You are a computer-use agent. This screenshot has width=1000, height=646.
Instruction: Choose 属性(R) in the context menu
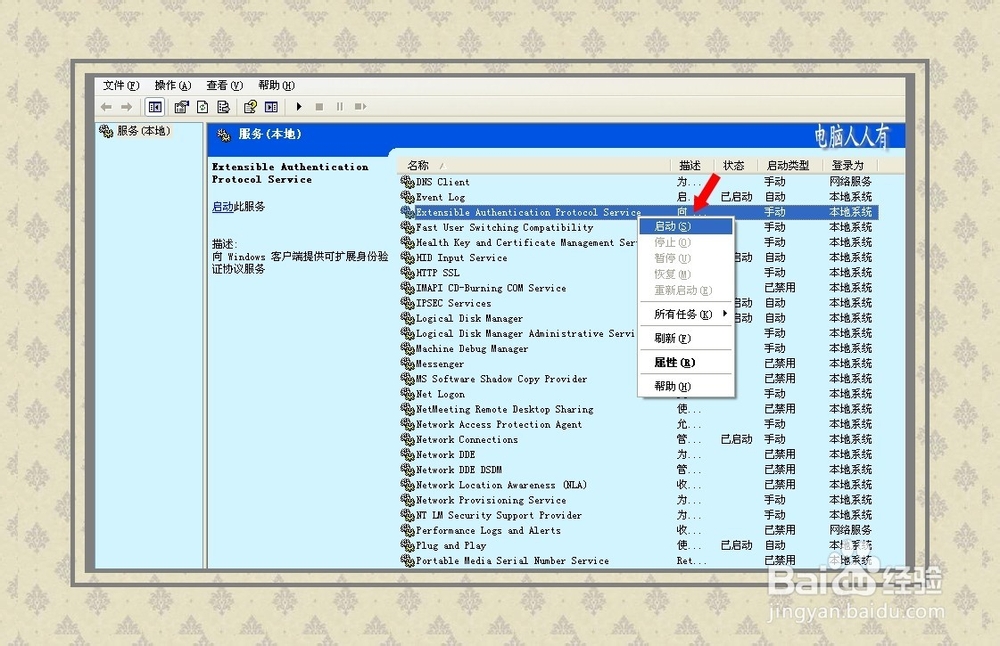(686, 362)
